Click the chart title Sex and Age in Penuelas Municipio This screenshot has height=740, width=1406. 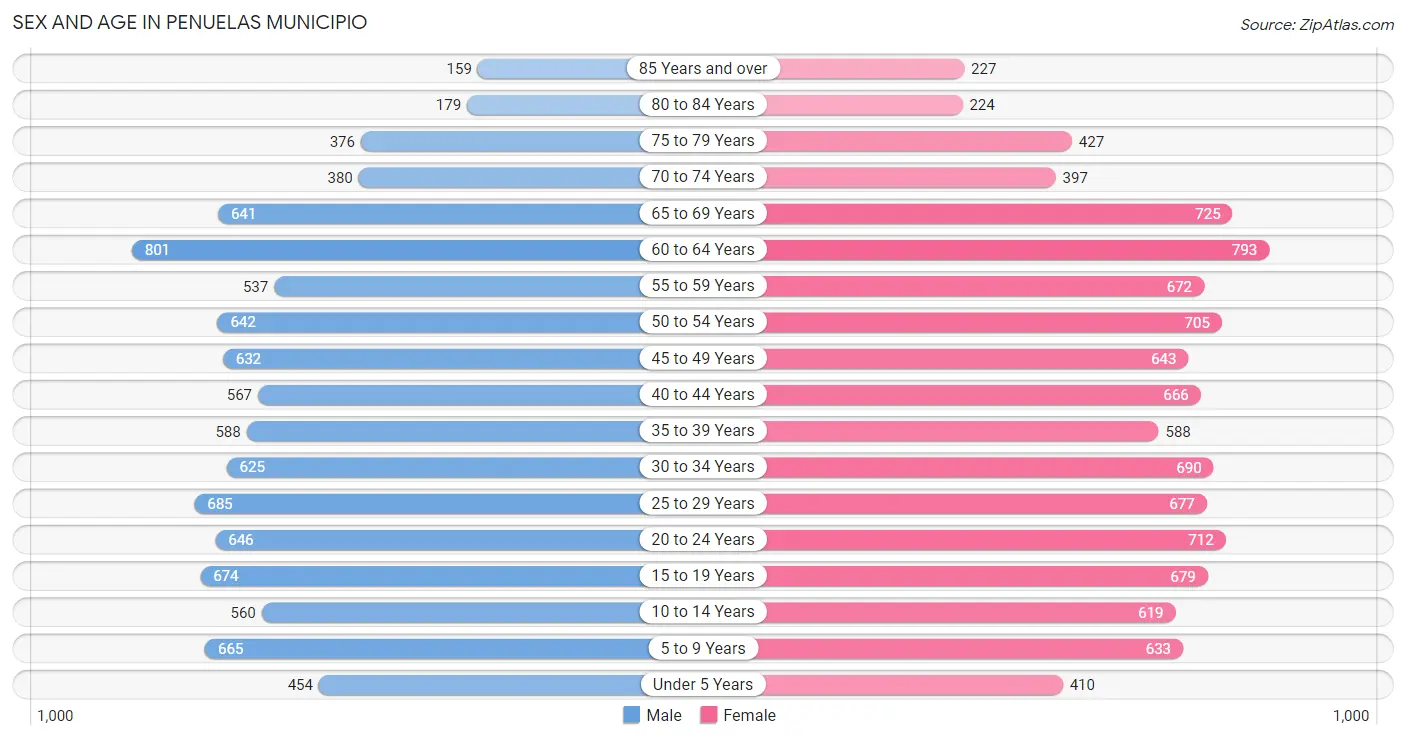190,22
